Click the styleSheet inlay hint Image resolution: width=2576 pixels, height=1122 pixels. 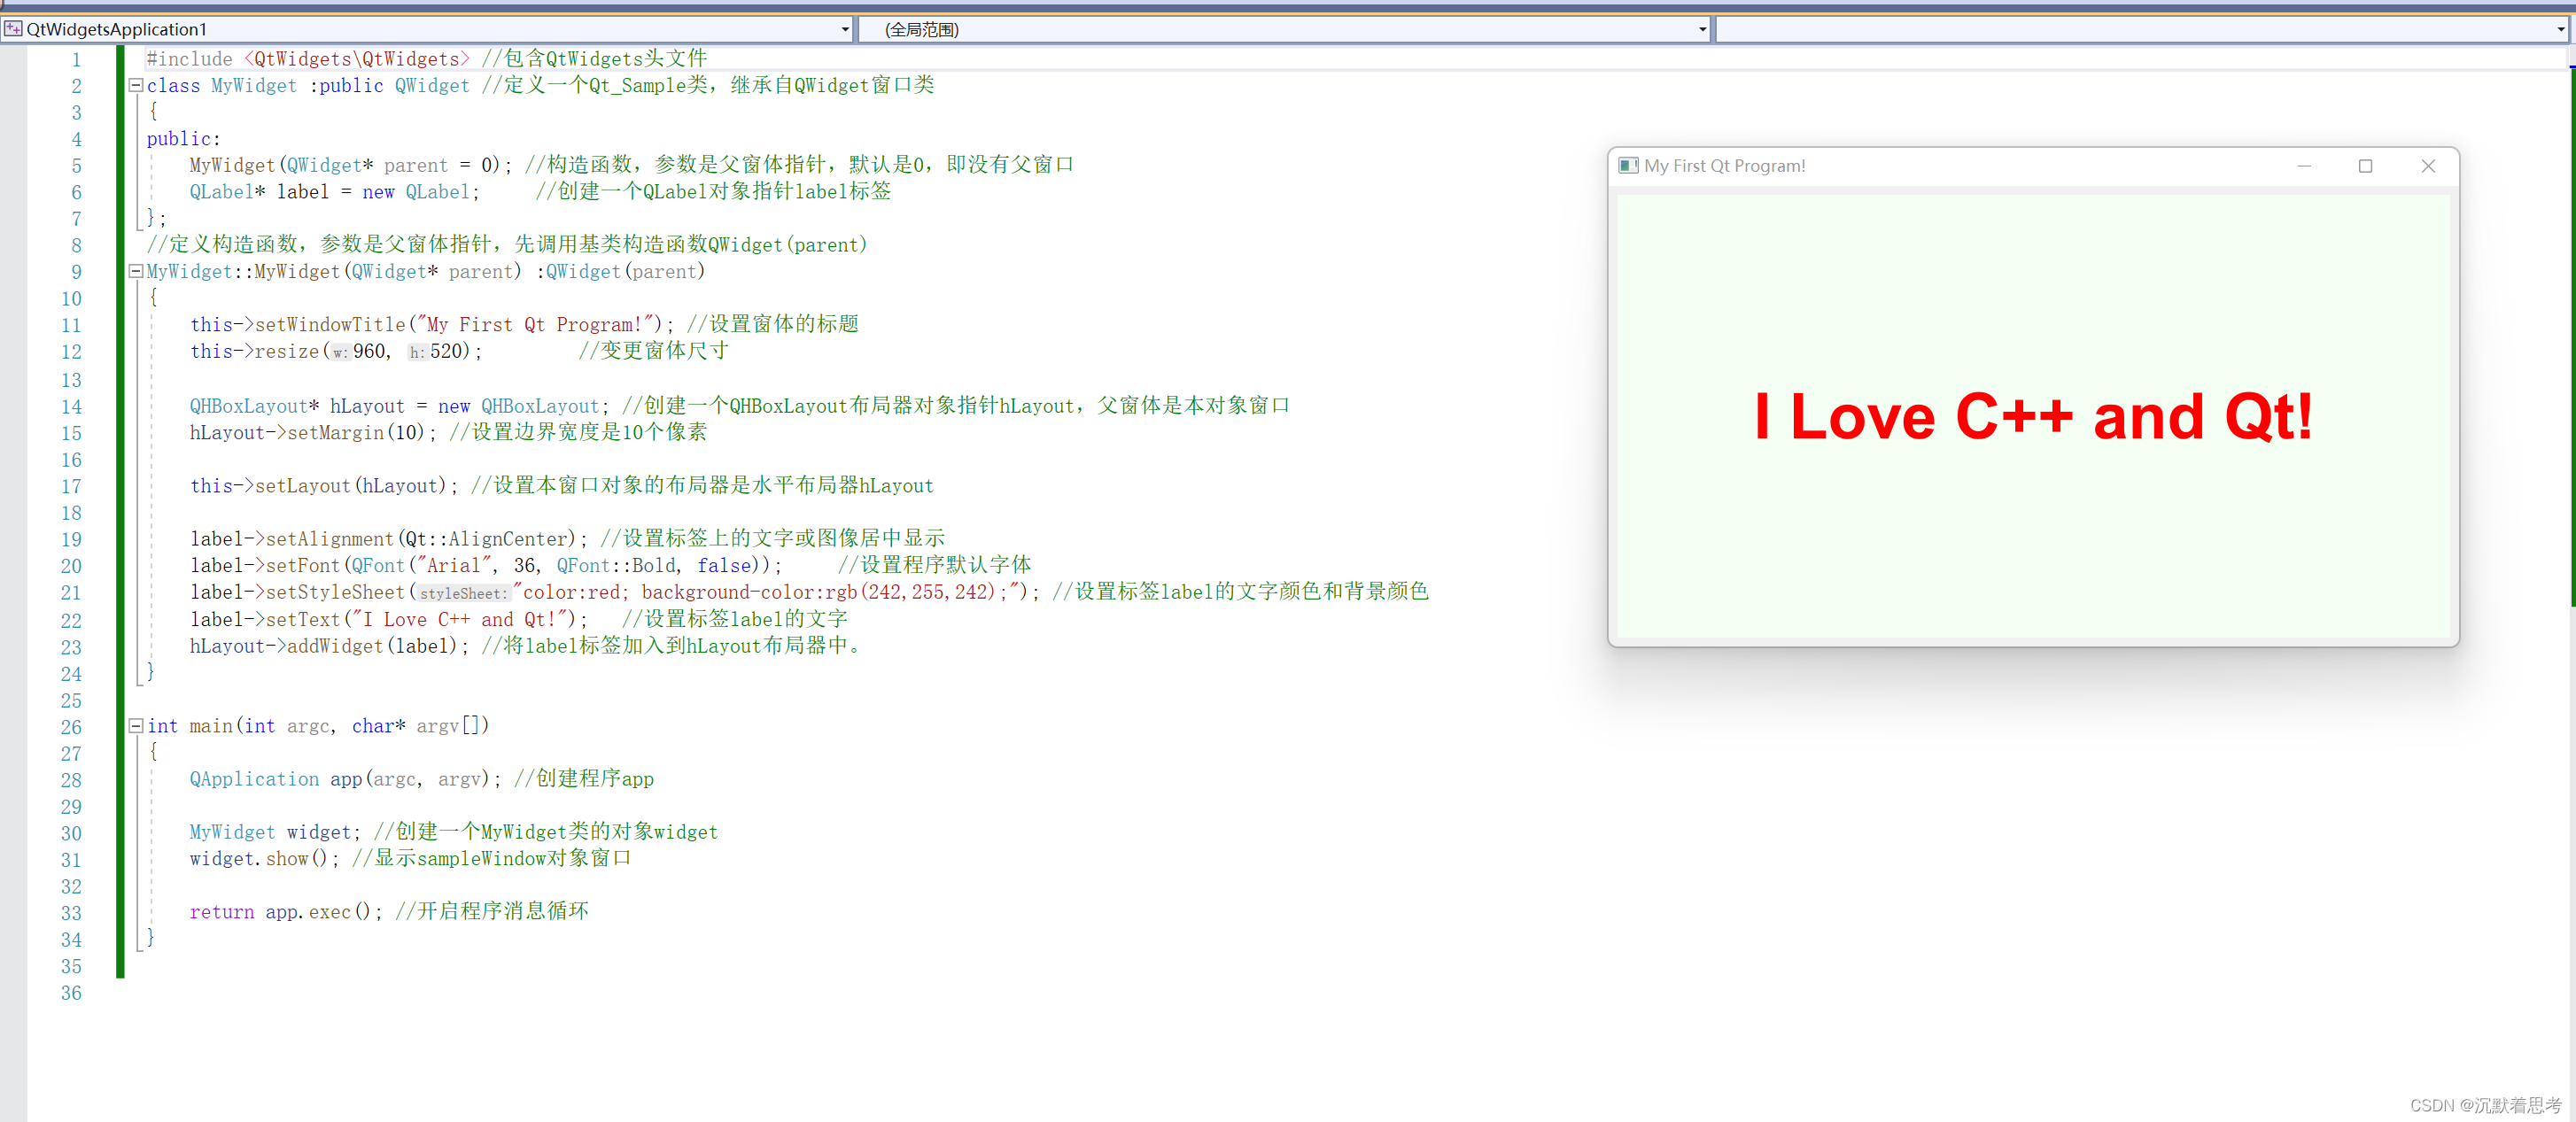tap(463, 594)
